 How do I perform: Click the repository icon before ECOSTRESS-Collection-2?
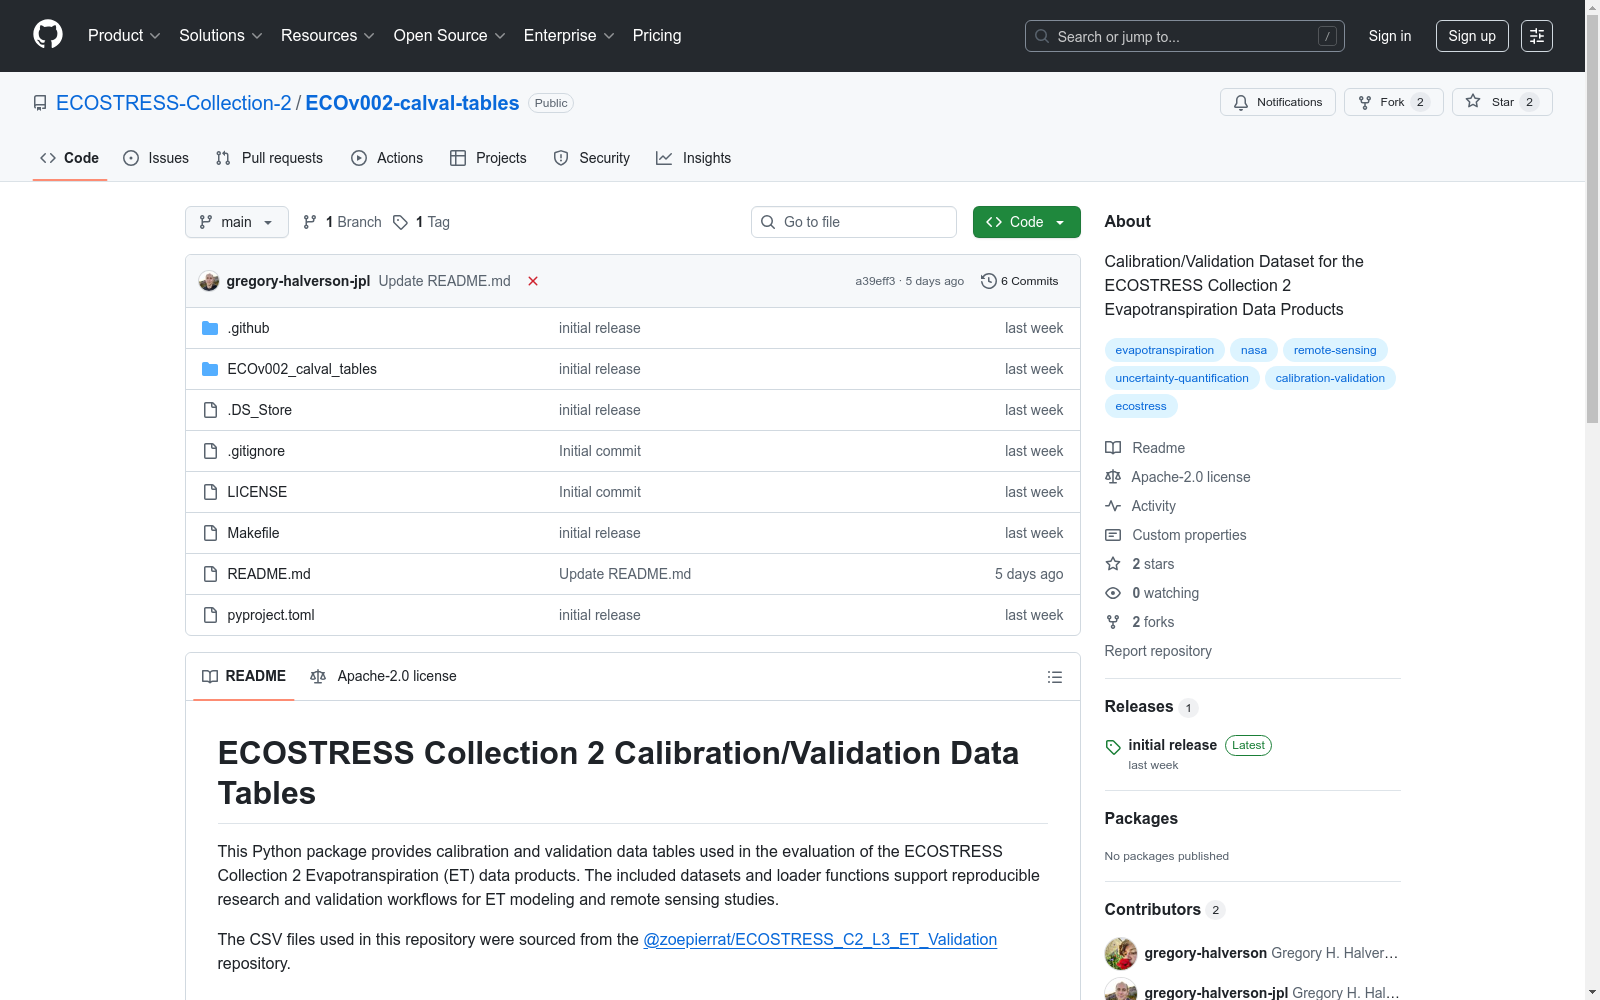point(40,103)
